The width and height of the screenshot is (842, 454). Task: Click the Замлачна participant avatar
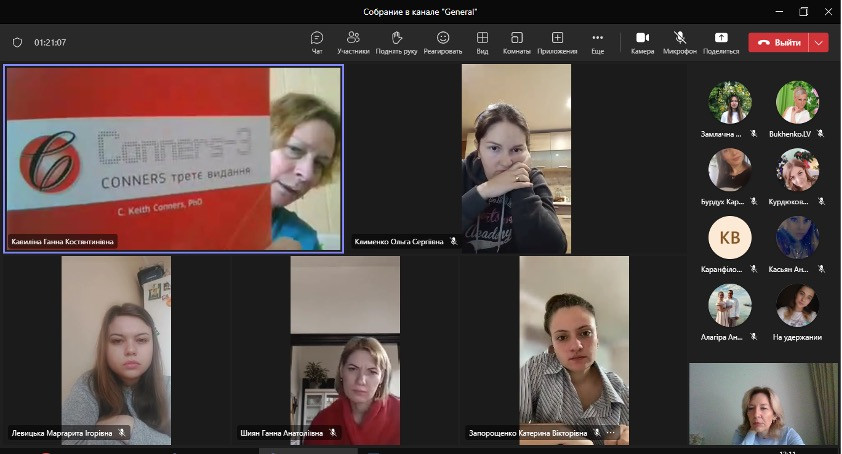click(x=730, y=102)
